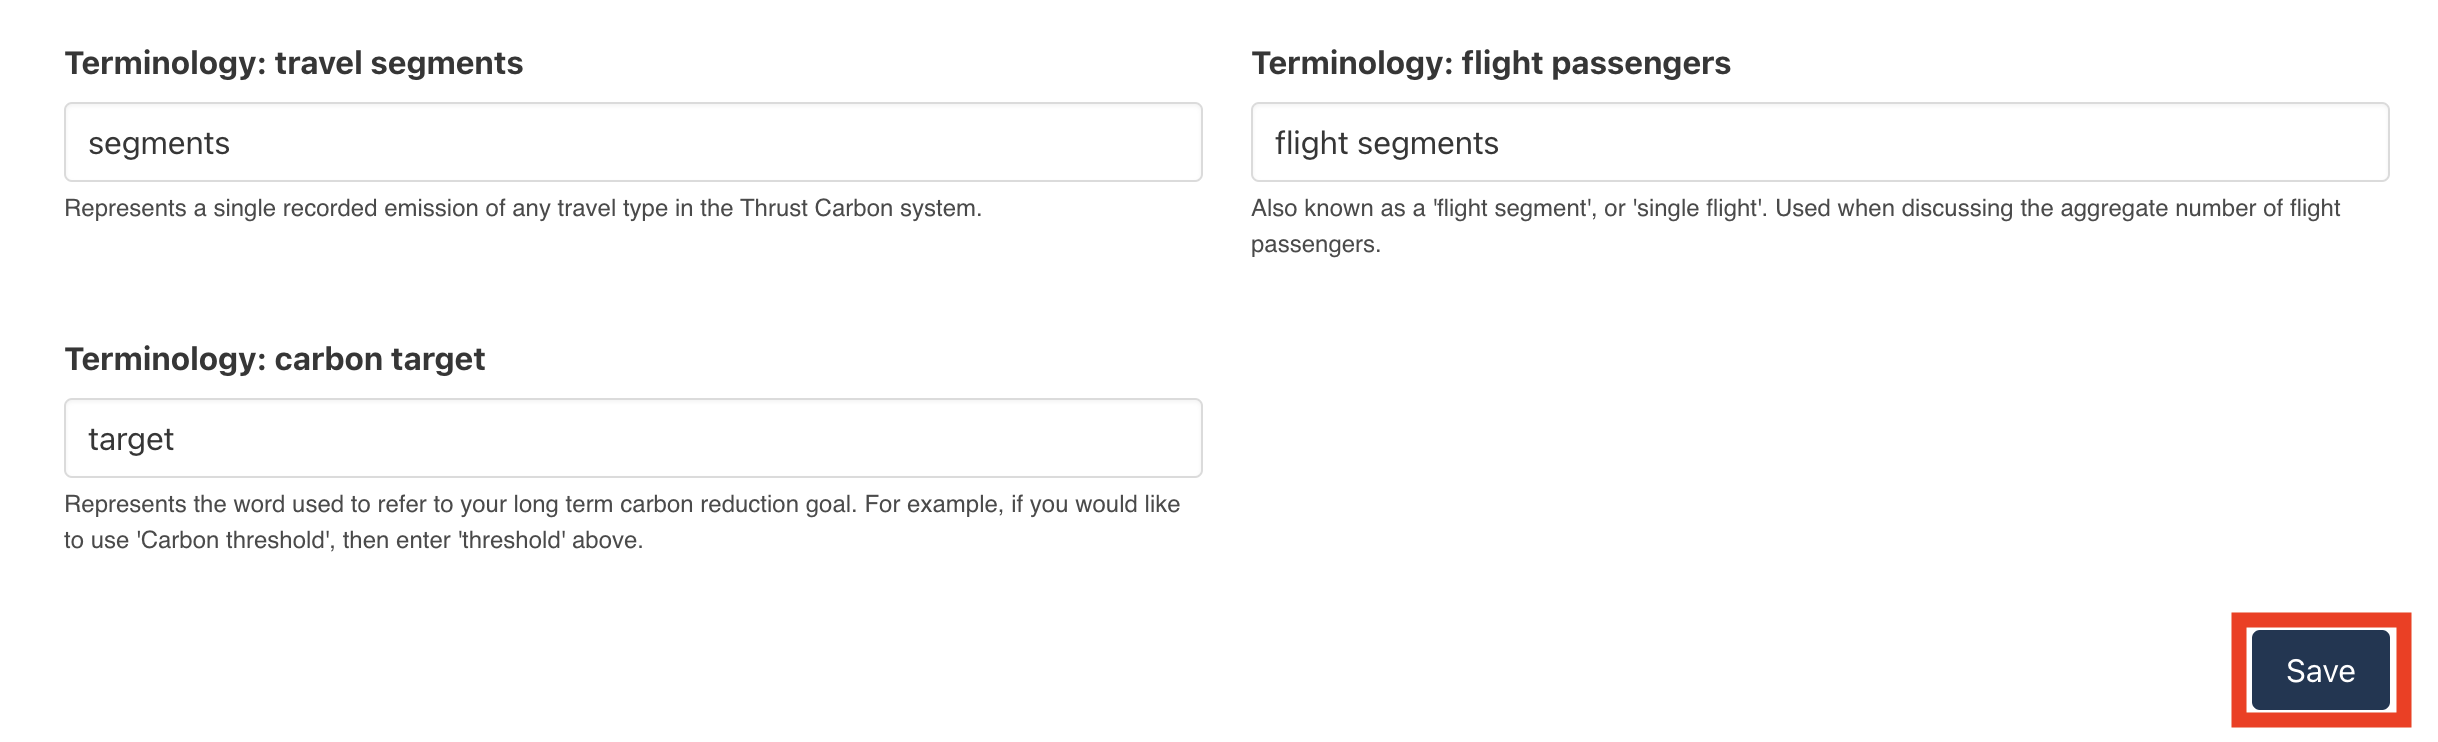Click the quoted 'single flight' phrase
2438x742 pixels.
pos(1697,208)
